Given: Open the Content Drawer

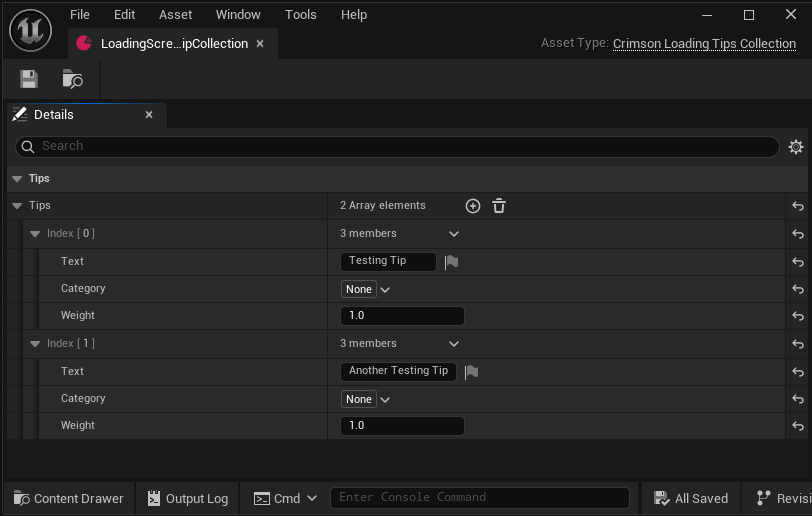Looking at the screenshot, I should (x=68, y=498).
